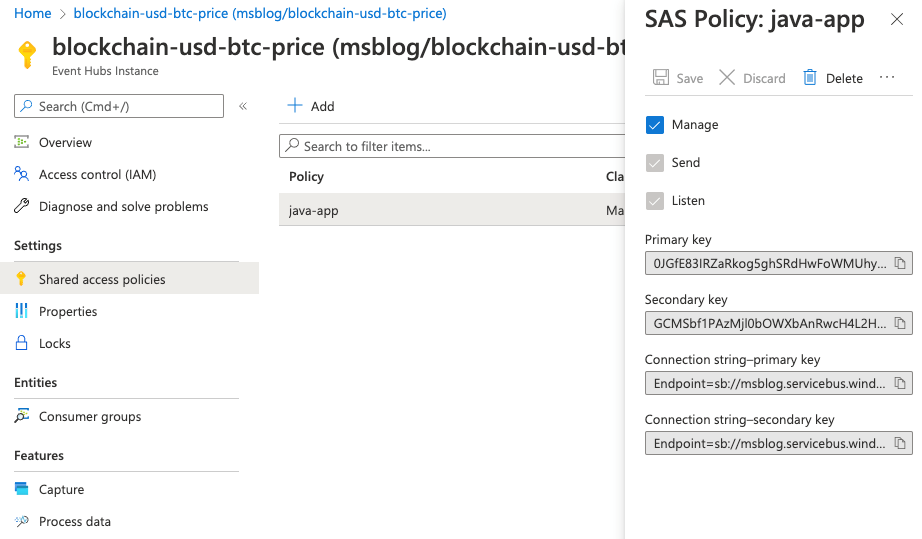Select the Secondary key text field

tap(779, 323)
